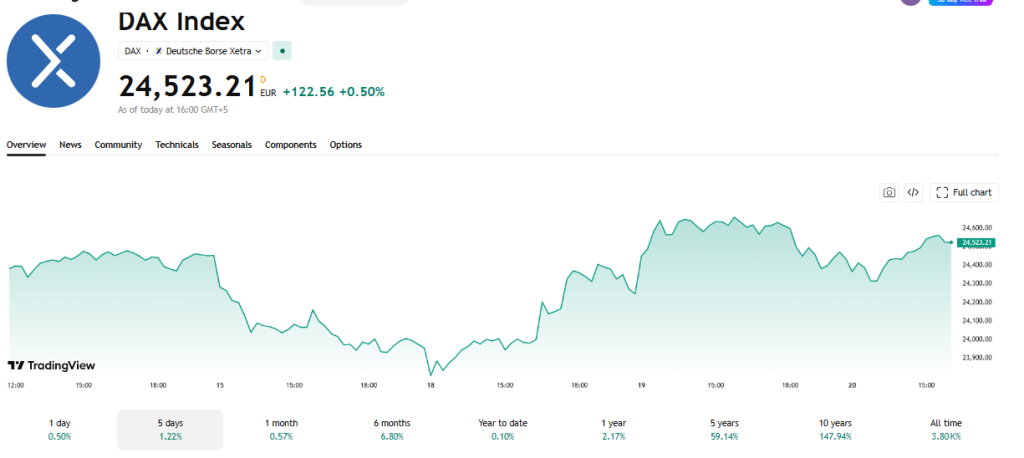Open the Full chart view
Viewport: 1024px width, 458px height.
pyautogui.click(x=964, y=192)
